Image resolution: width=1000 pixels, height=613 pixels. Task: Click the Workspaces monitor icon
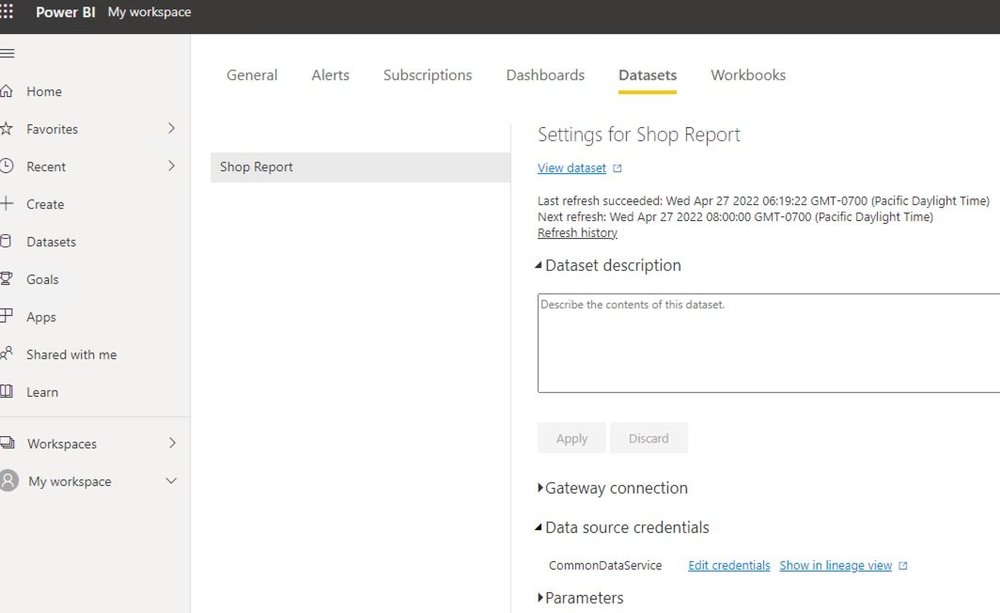(7, 443)
